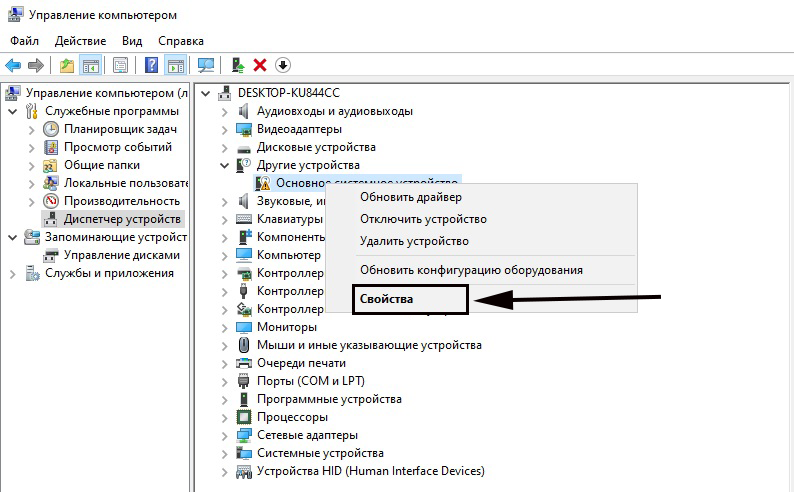Expand the Устройства HID node
This screenshot has height=492, width=794.
tap(225, 472)
